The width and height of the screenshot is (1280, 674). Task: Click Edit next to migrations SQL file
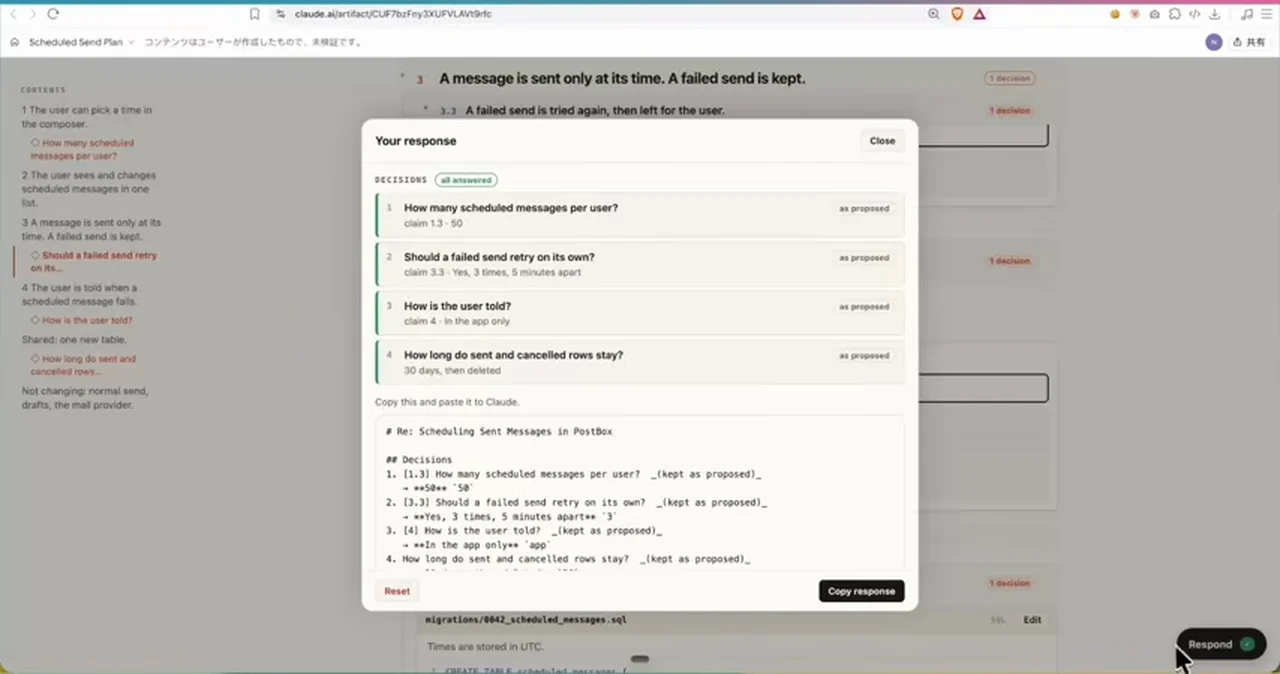(x=1032, y=620)
